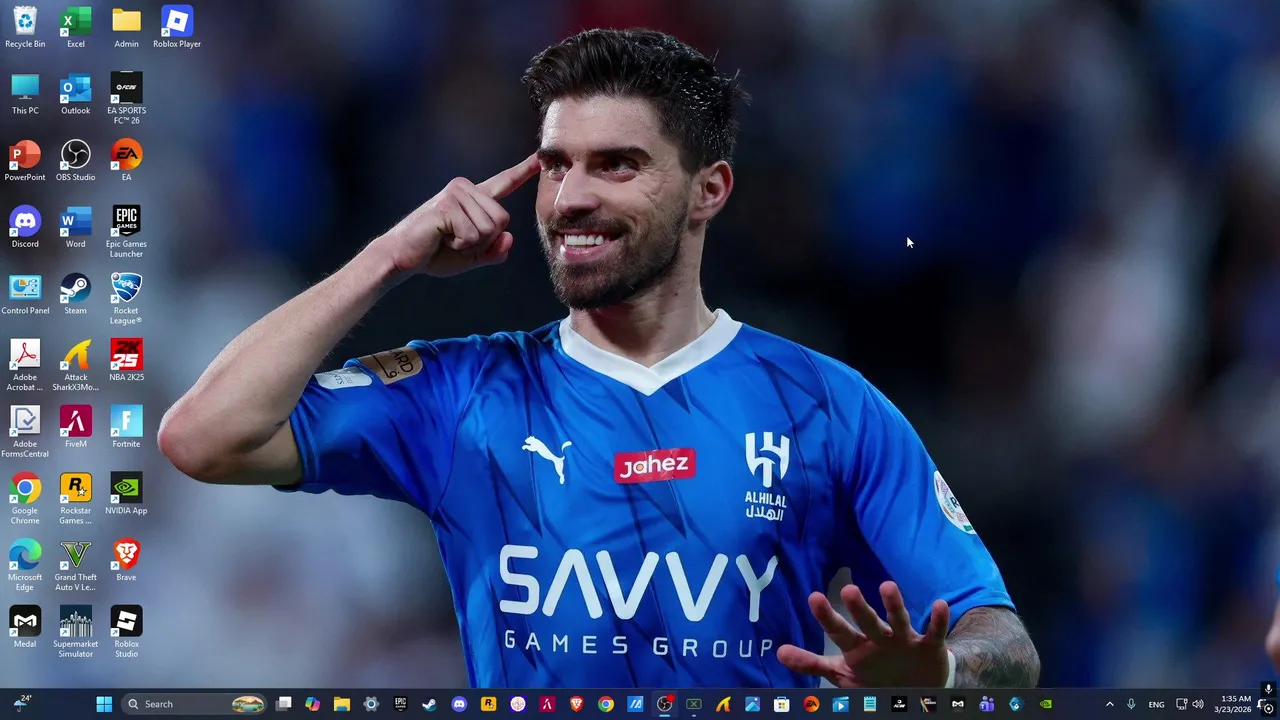Open Notepad from the taskbar
Screen dimensions: 1280x720
tap(870, 704)
